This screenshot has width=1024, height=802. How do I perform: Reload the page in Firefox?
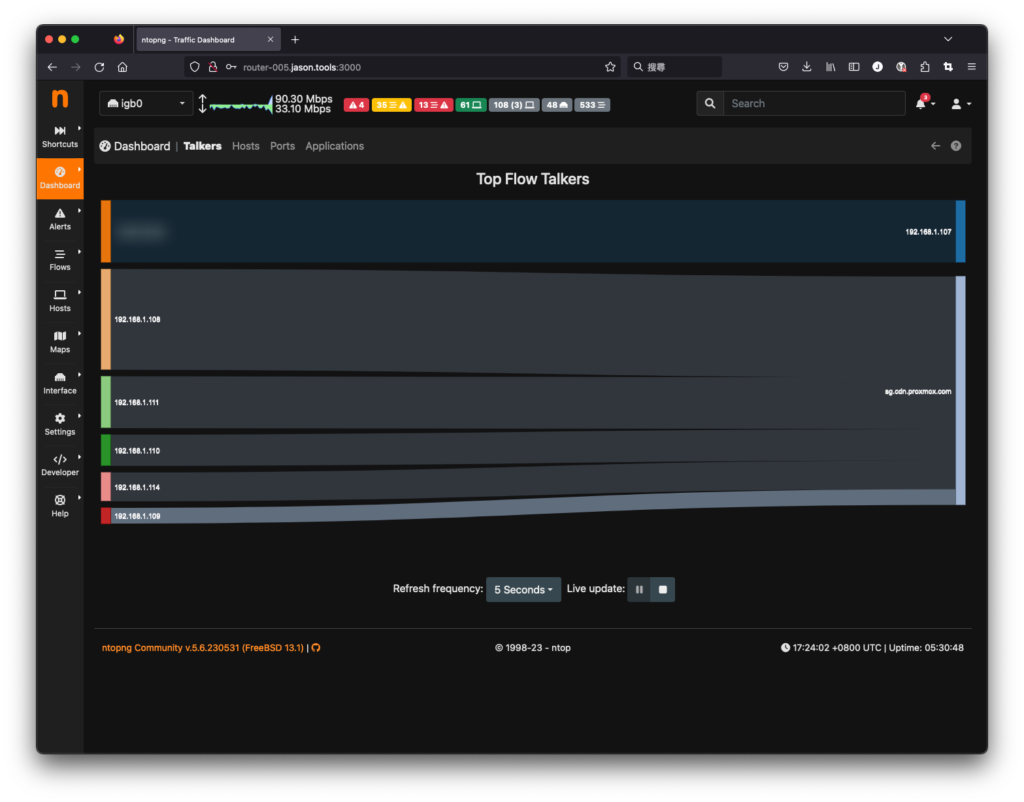tap(99, 67)
